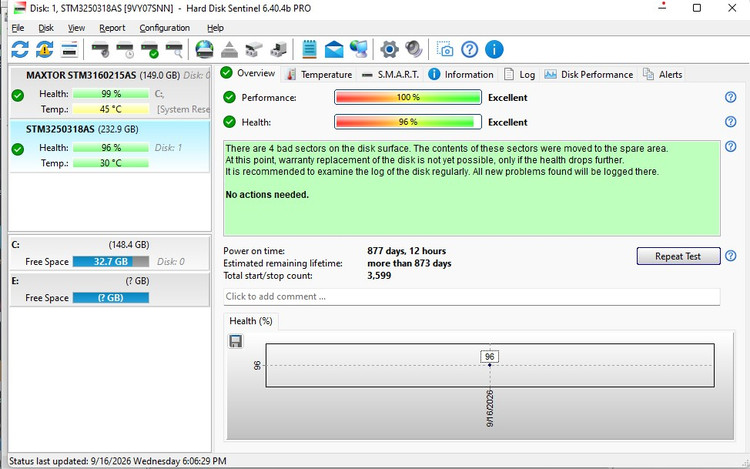Click the disk with gray dial icon
This screenshot has height=469, width=750.
[100, 49]
